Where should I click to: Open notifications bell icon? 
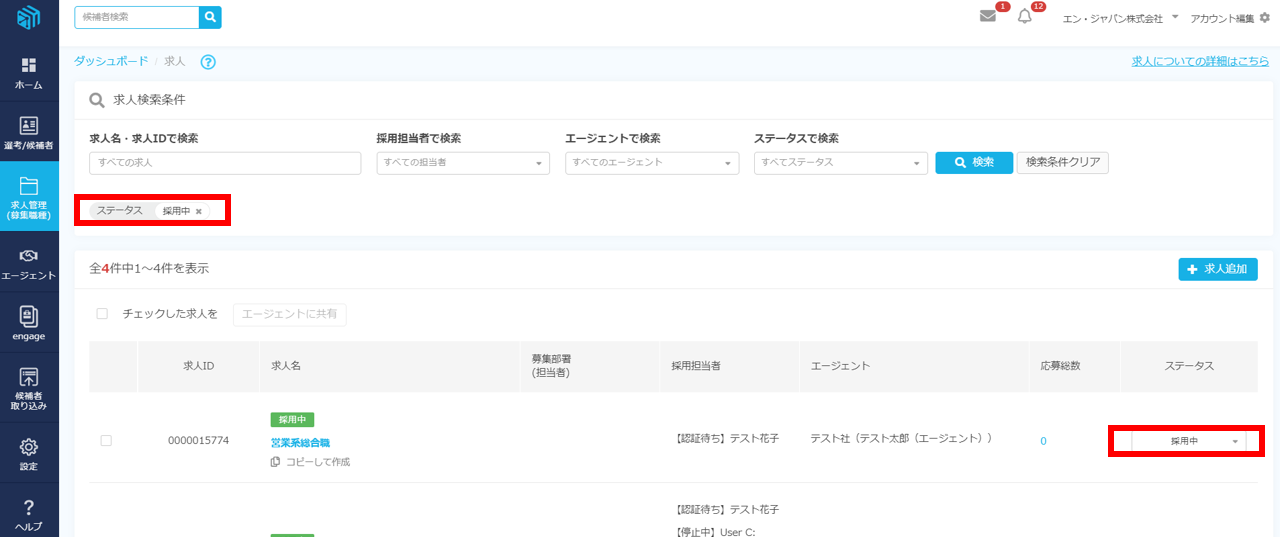1024,17
